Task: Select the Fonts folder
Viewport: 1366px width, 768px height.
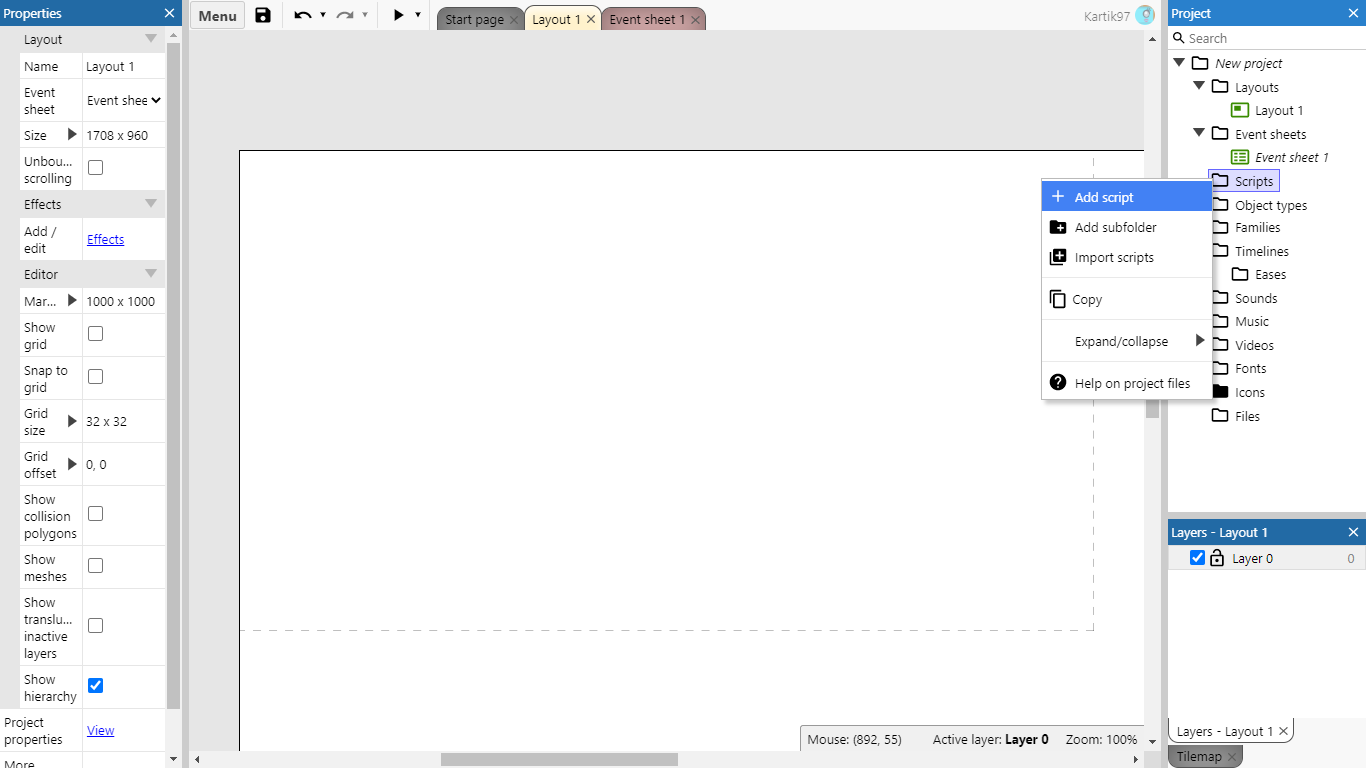Action: coord(1251,368)
